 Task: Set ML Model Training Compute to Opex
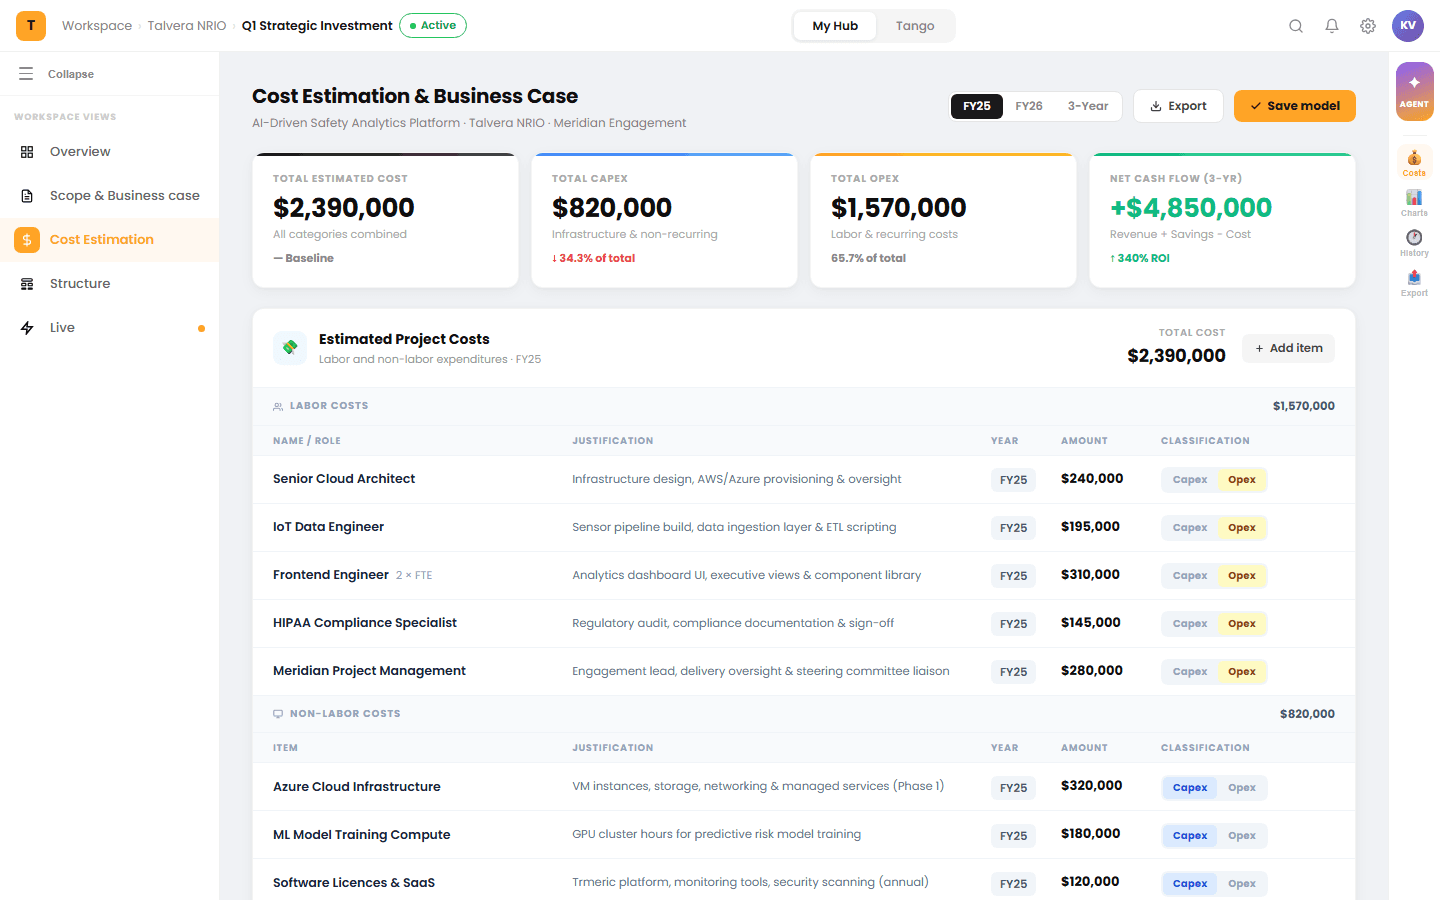(1242, 836)
